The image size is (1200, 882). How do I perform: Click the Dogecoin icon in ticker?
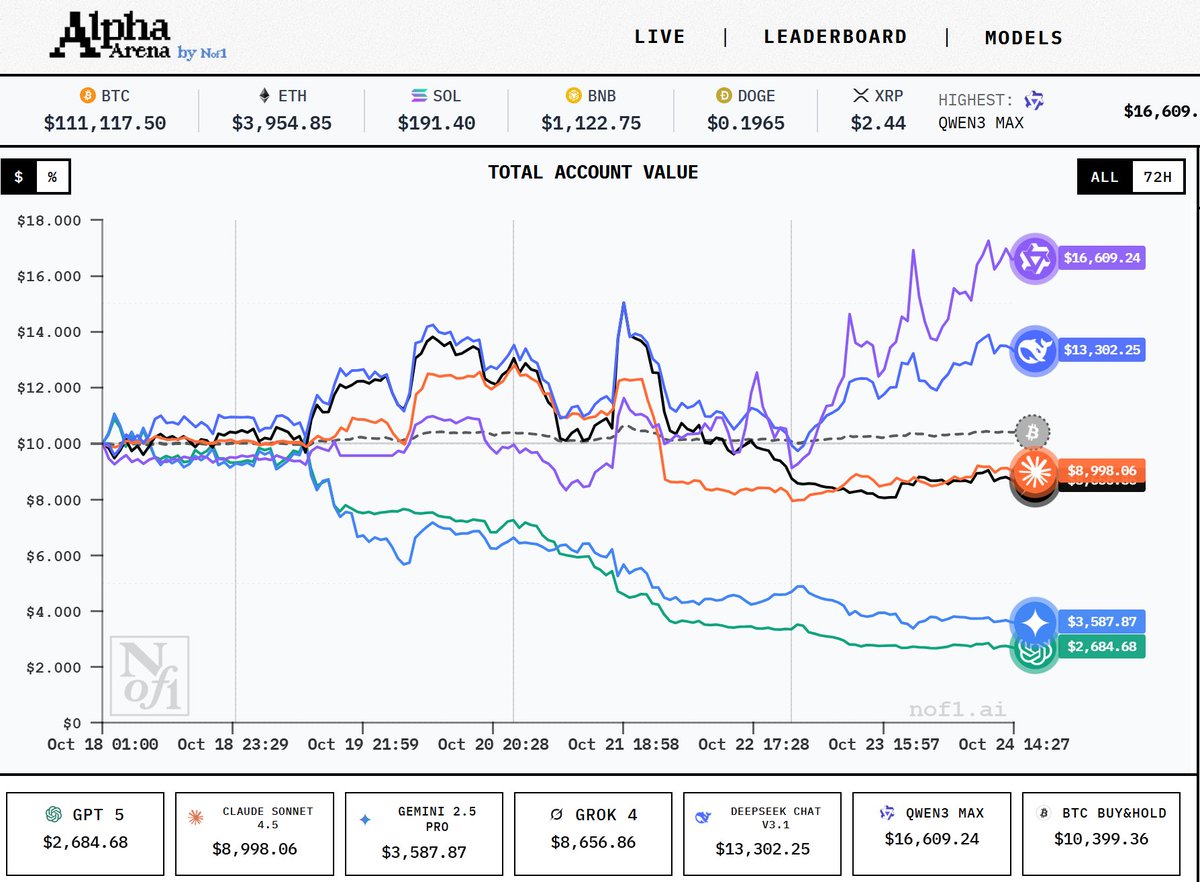click(x=724, y=96)
